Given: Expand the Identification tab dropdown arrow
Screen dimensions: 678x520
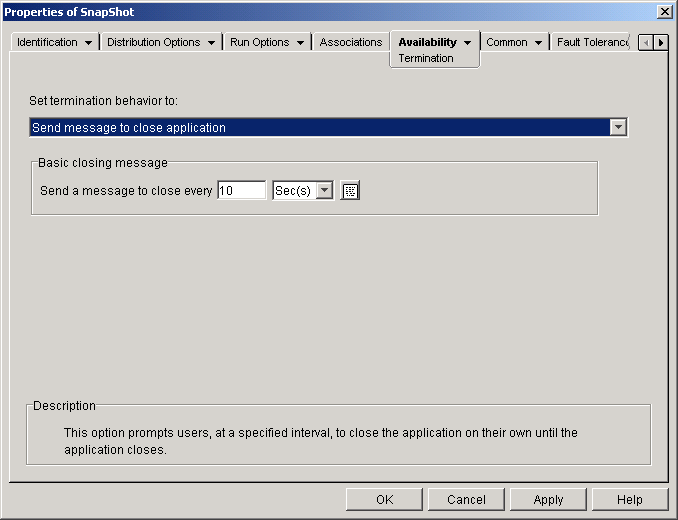Looking at the screenshot, I should coord(88,43).
